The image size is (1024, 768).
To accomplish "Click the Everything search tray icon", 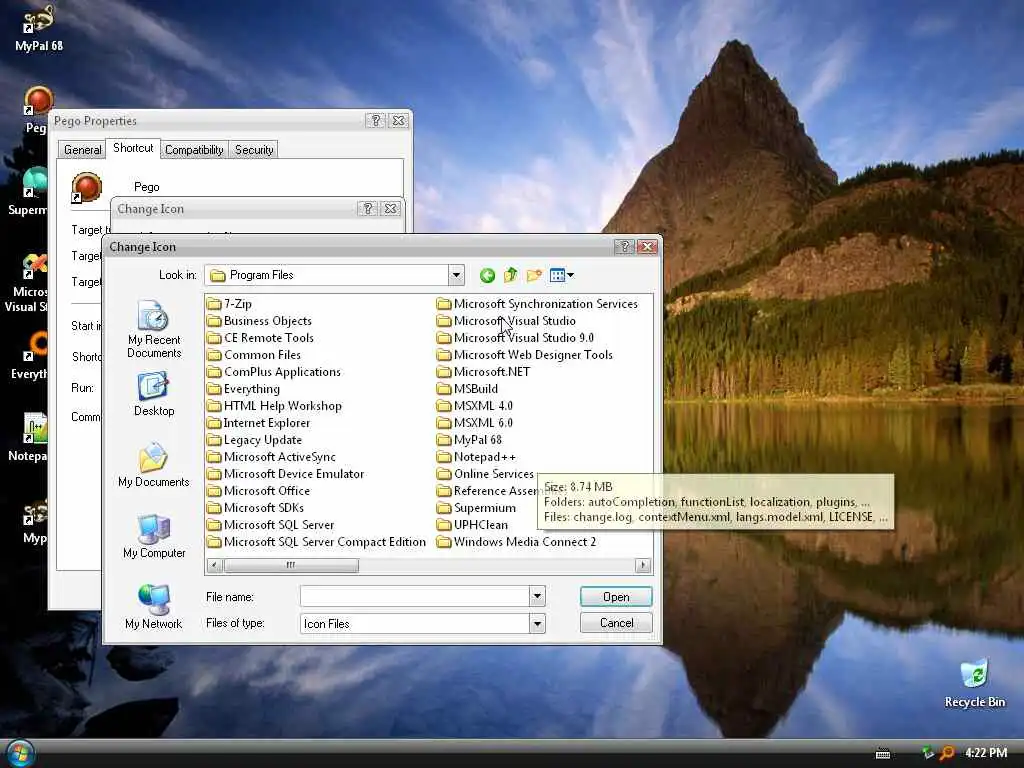I will [946, 753].
